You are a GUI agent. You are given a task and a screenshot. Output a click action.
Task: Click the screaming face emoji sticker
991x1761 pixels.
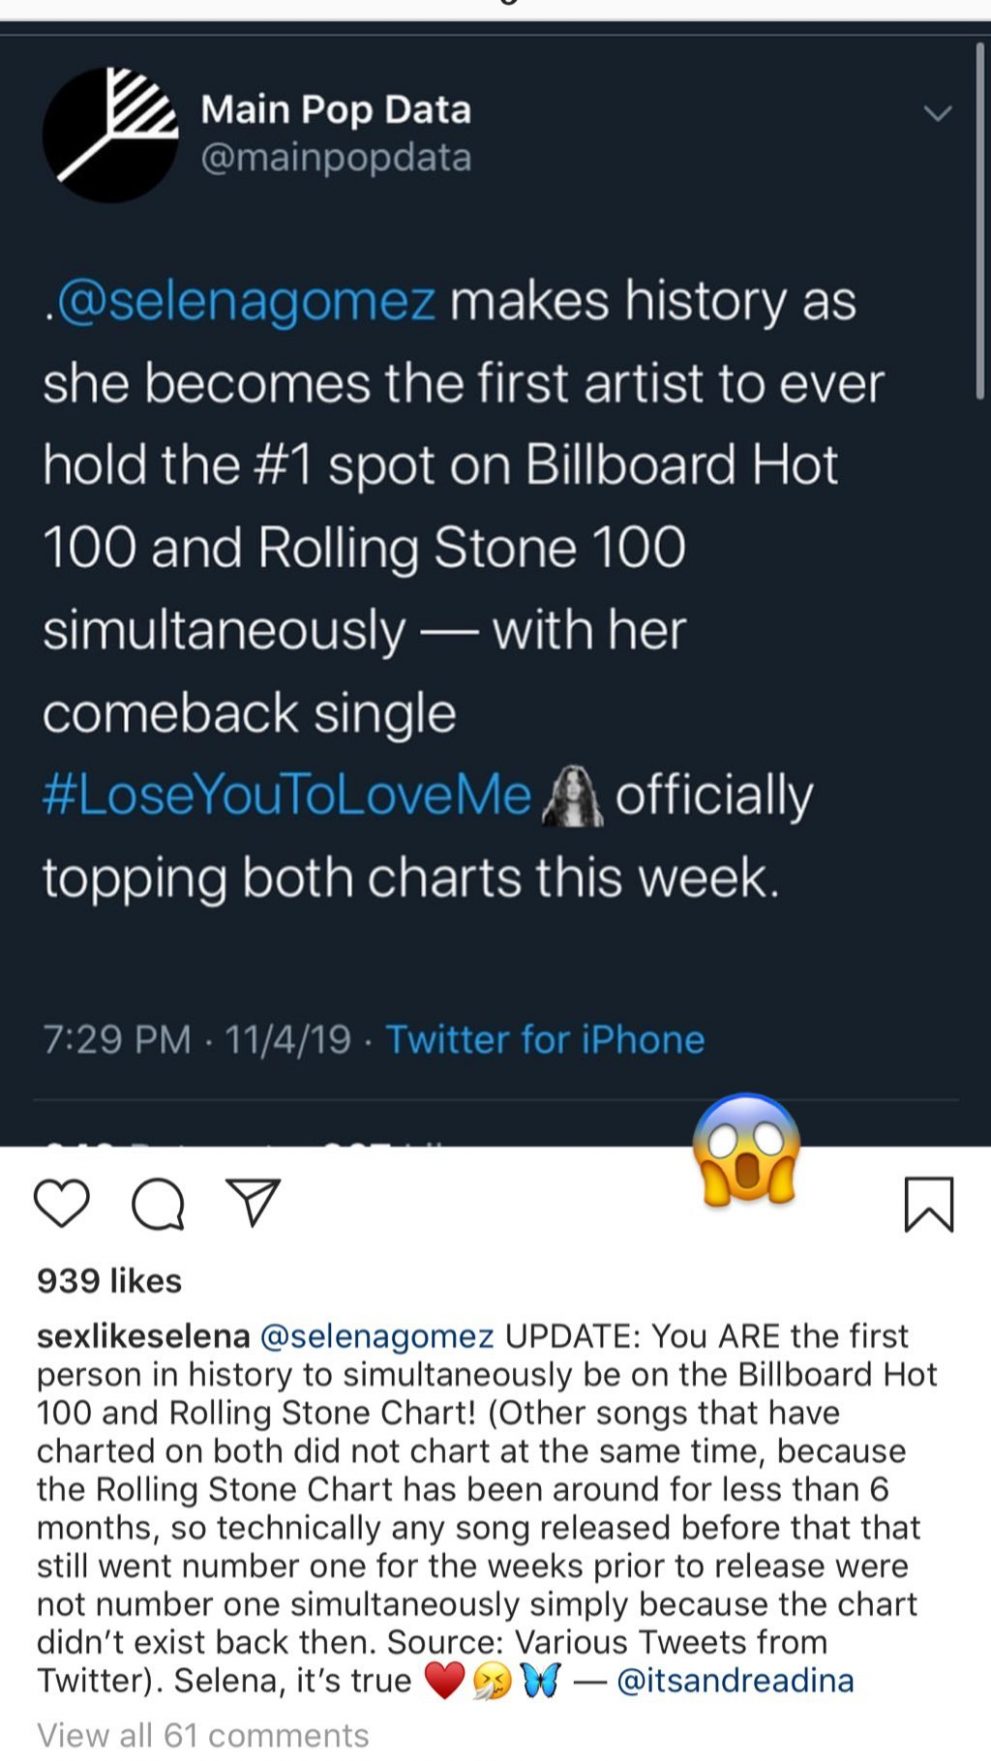tap(747, 1149)
